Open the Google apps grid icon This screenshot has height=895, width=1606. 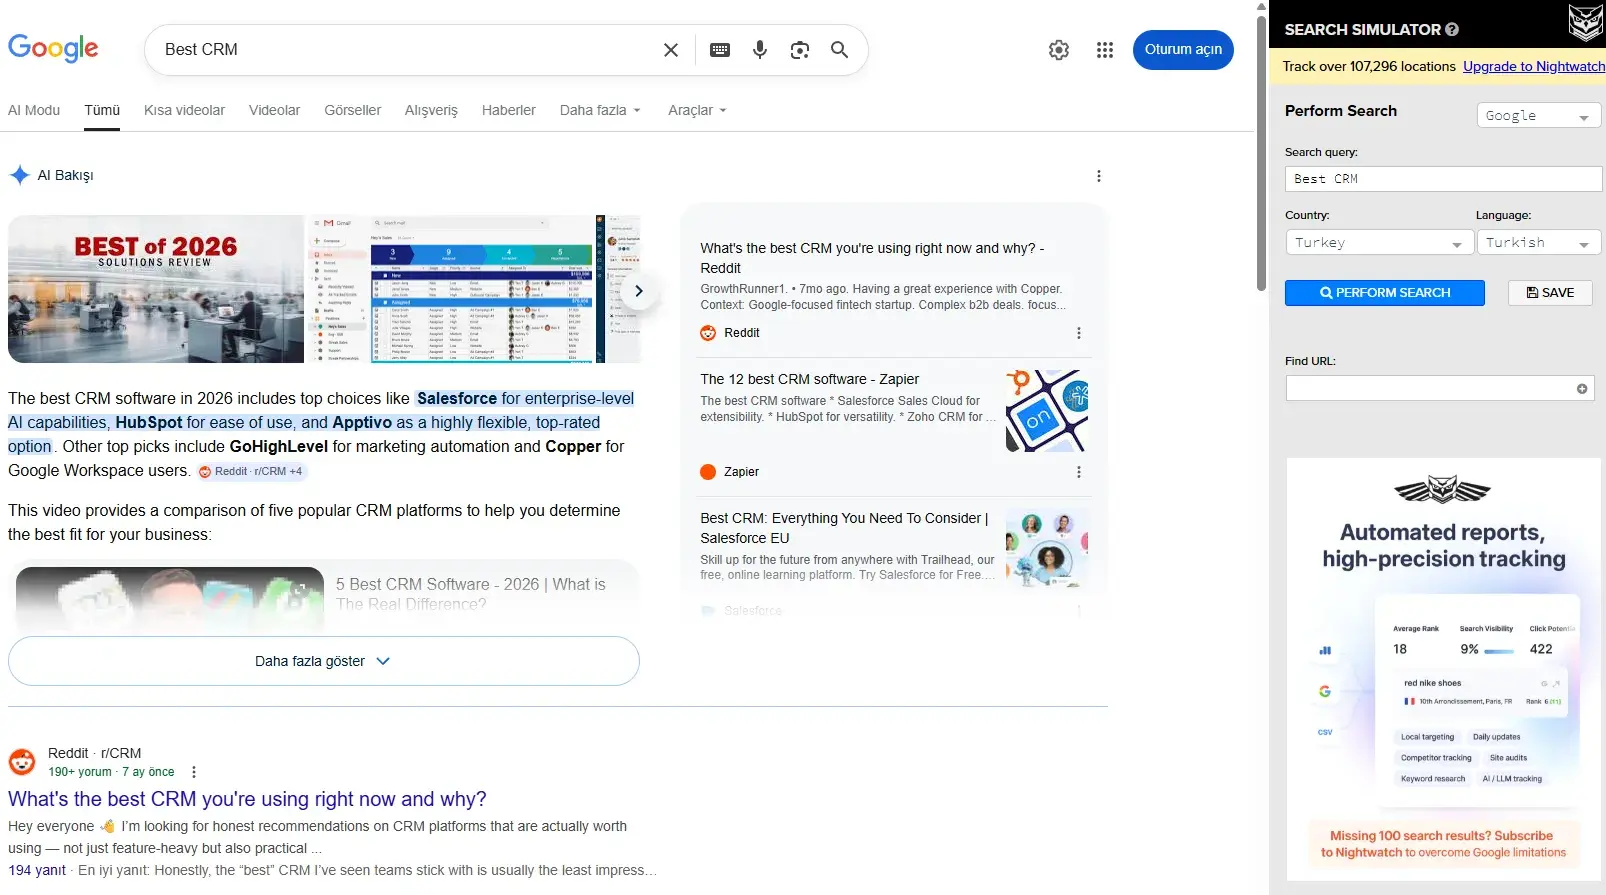[1105, 50]
